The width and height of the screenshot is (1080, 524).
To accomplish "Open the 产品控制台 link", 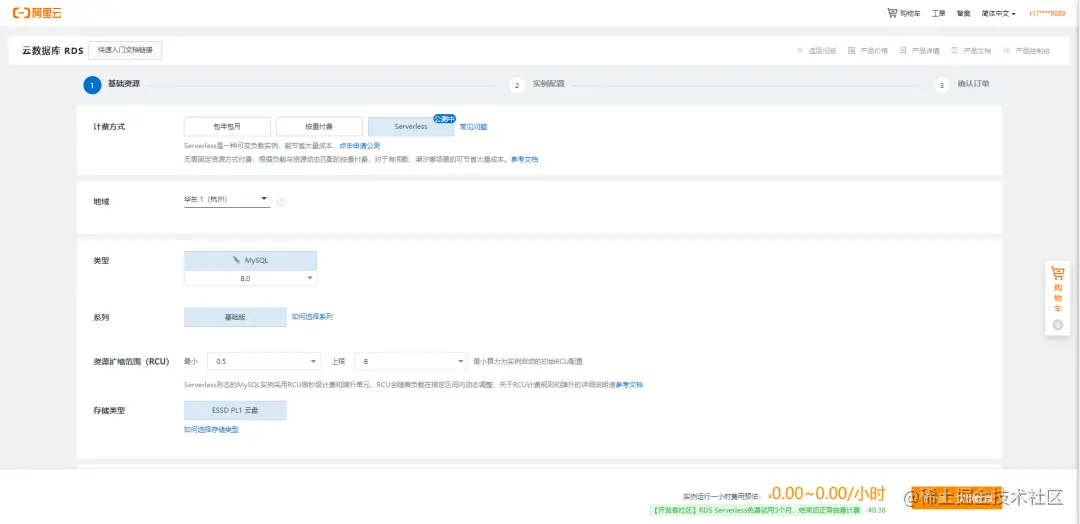I will 1032,51.
